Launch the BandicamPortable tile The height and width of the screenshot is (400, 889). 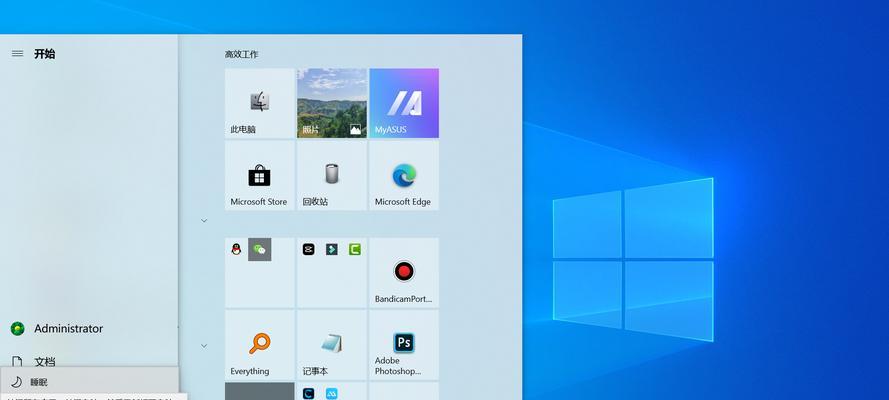[x=404, y=273]
